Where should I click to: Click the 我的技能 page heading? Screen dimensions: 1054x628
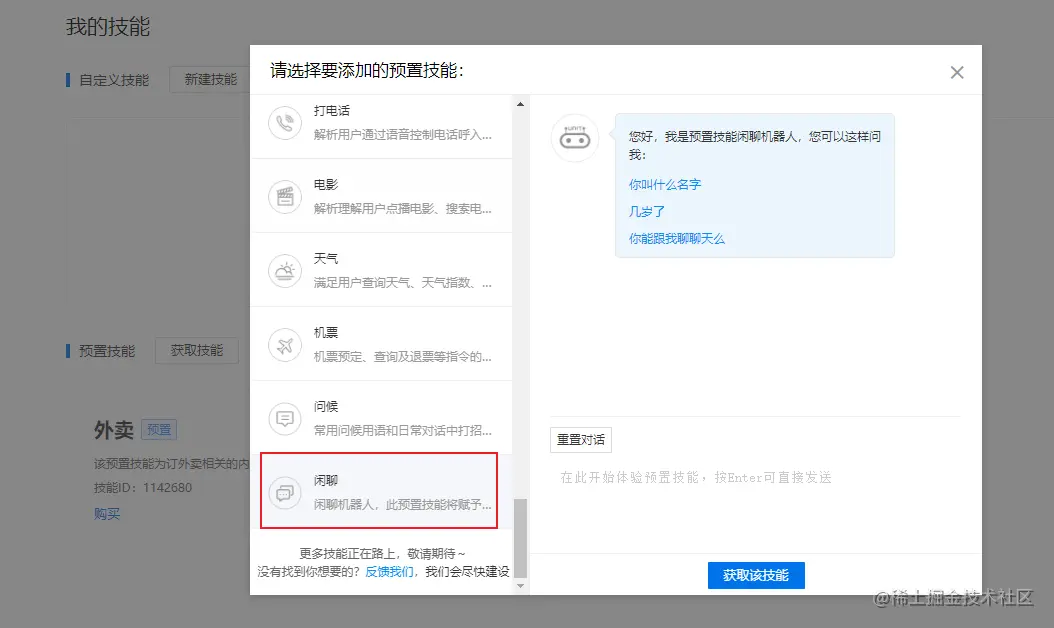pos(108,27)
